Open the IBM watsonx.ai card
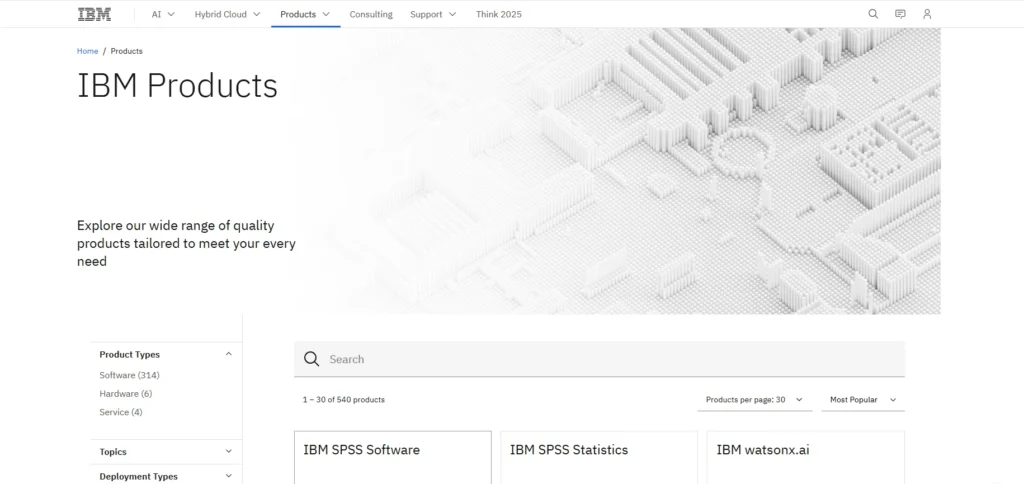Viewport: 1024px width, 484px height. coord(806,457)
